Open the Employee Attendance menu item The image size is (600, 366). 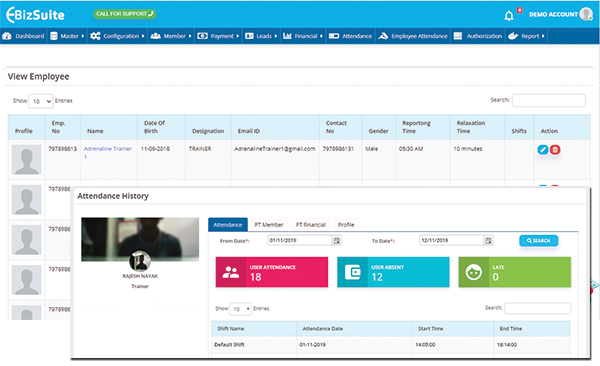[x=419, y=36]
